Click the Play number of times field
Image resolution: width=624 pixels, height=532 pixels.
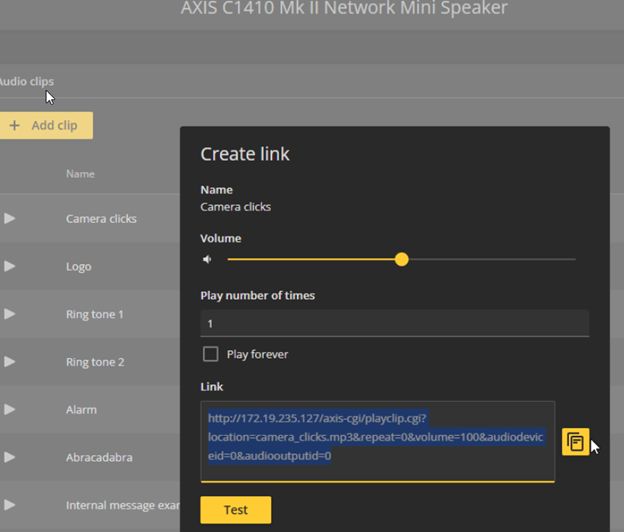pyautogui.click(x=395, y=323)
